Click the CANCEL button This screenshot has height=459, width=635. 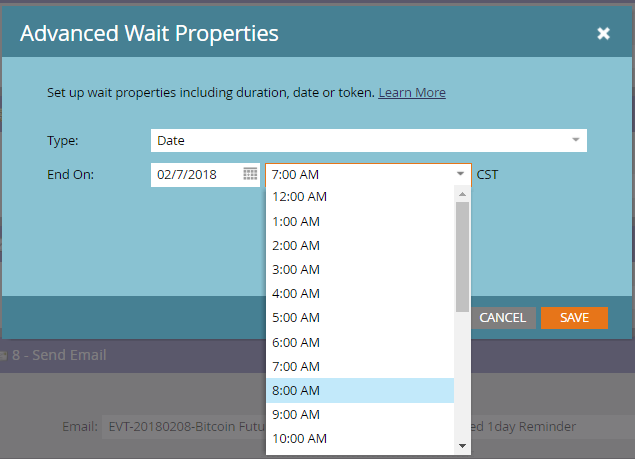click(x=503, y=318)
